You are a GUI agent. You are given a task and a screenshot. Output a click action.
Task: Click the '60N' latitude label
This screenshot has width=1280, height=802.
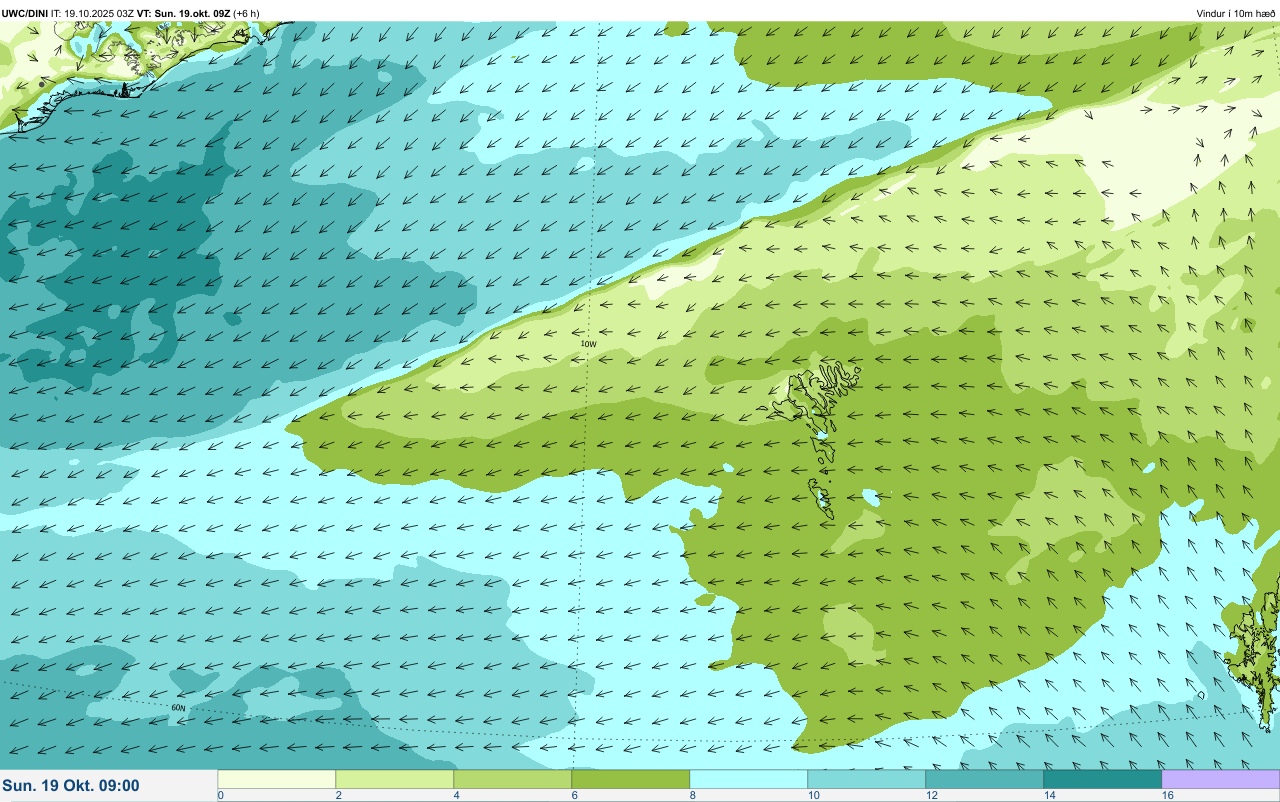coord(179,708)
